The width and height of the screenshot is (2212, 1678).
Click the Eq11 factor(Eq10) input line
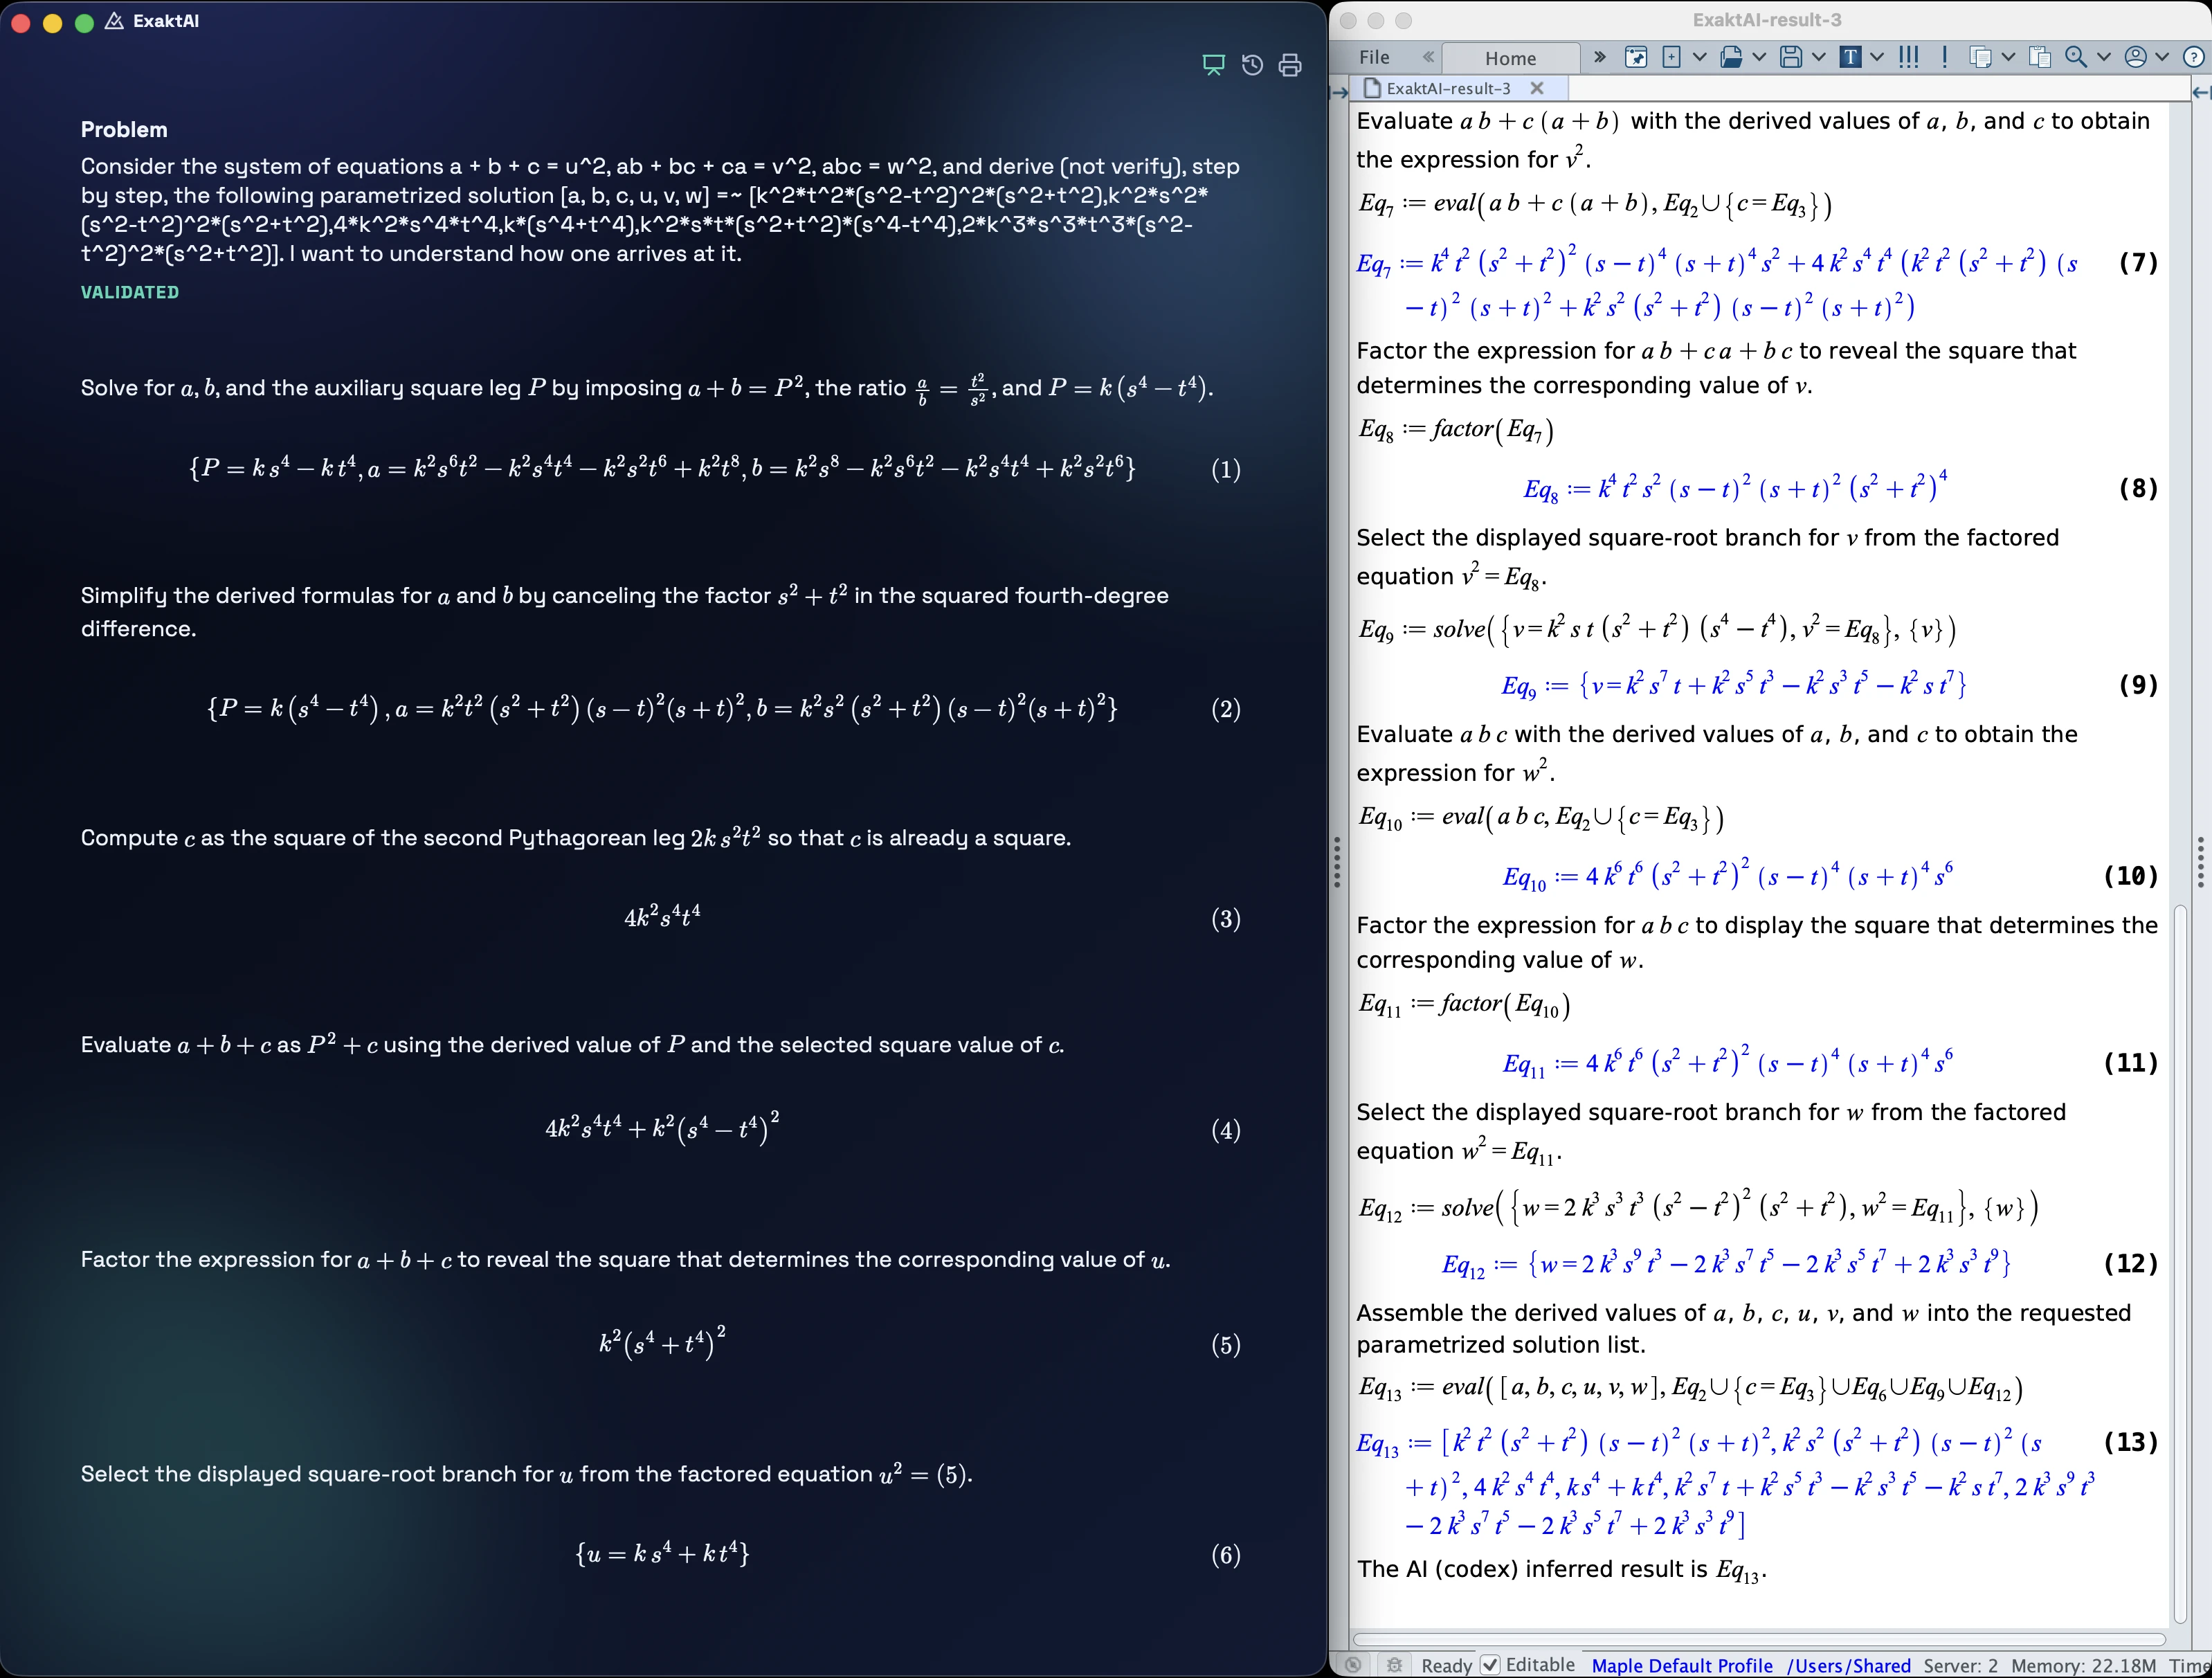click(1464, 1004)
